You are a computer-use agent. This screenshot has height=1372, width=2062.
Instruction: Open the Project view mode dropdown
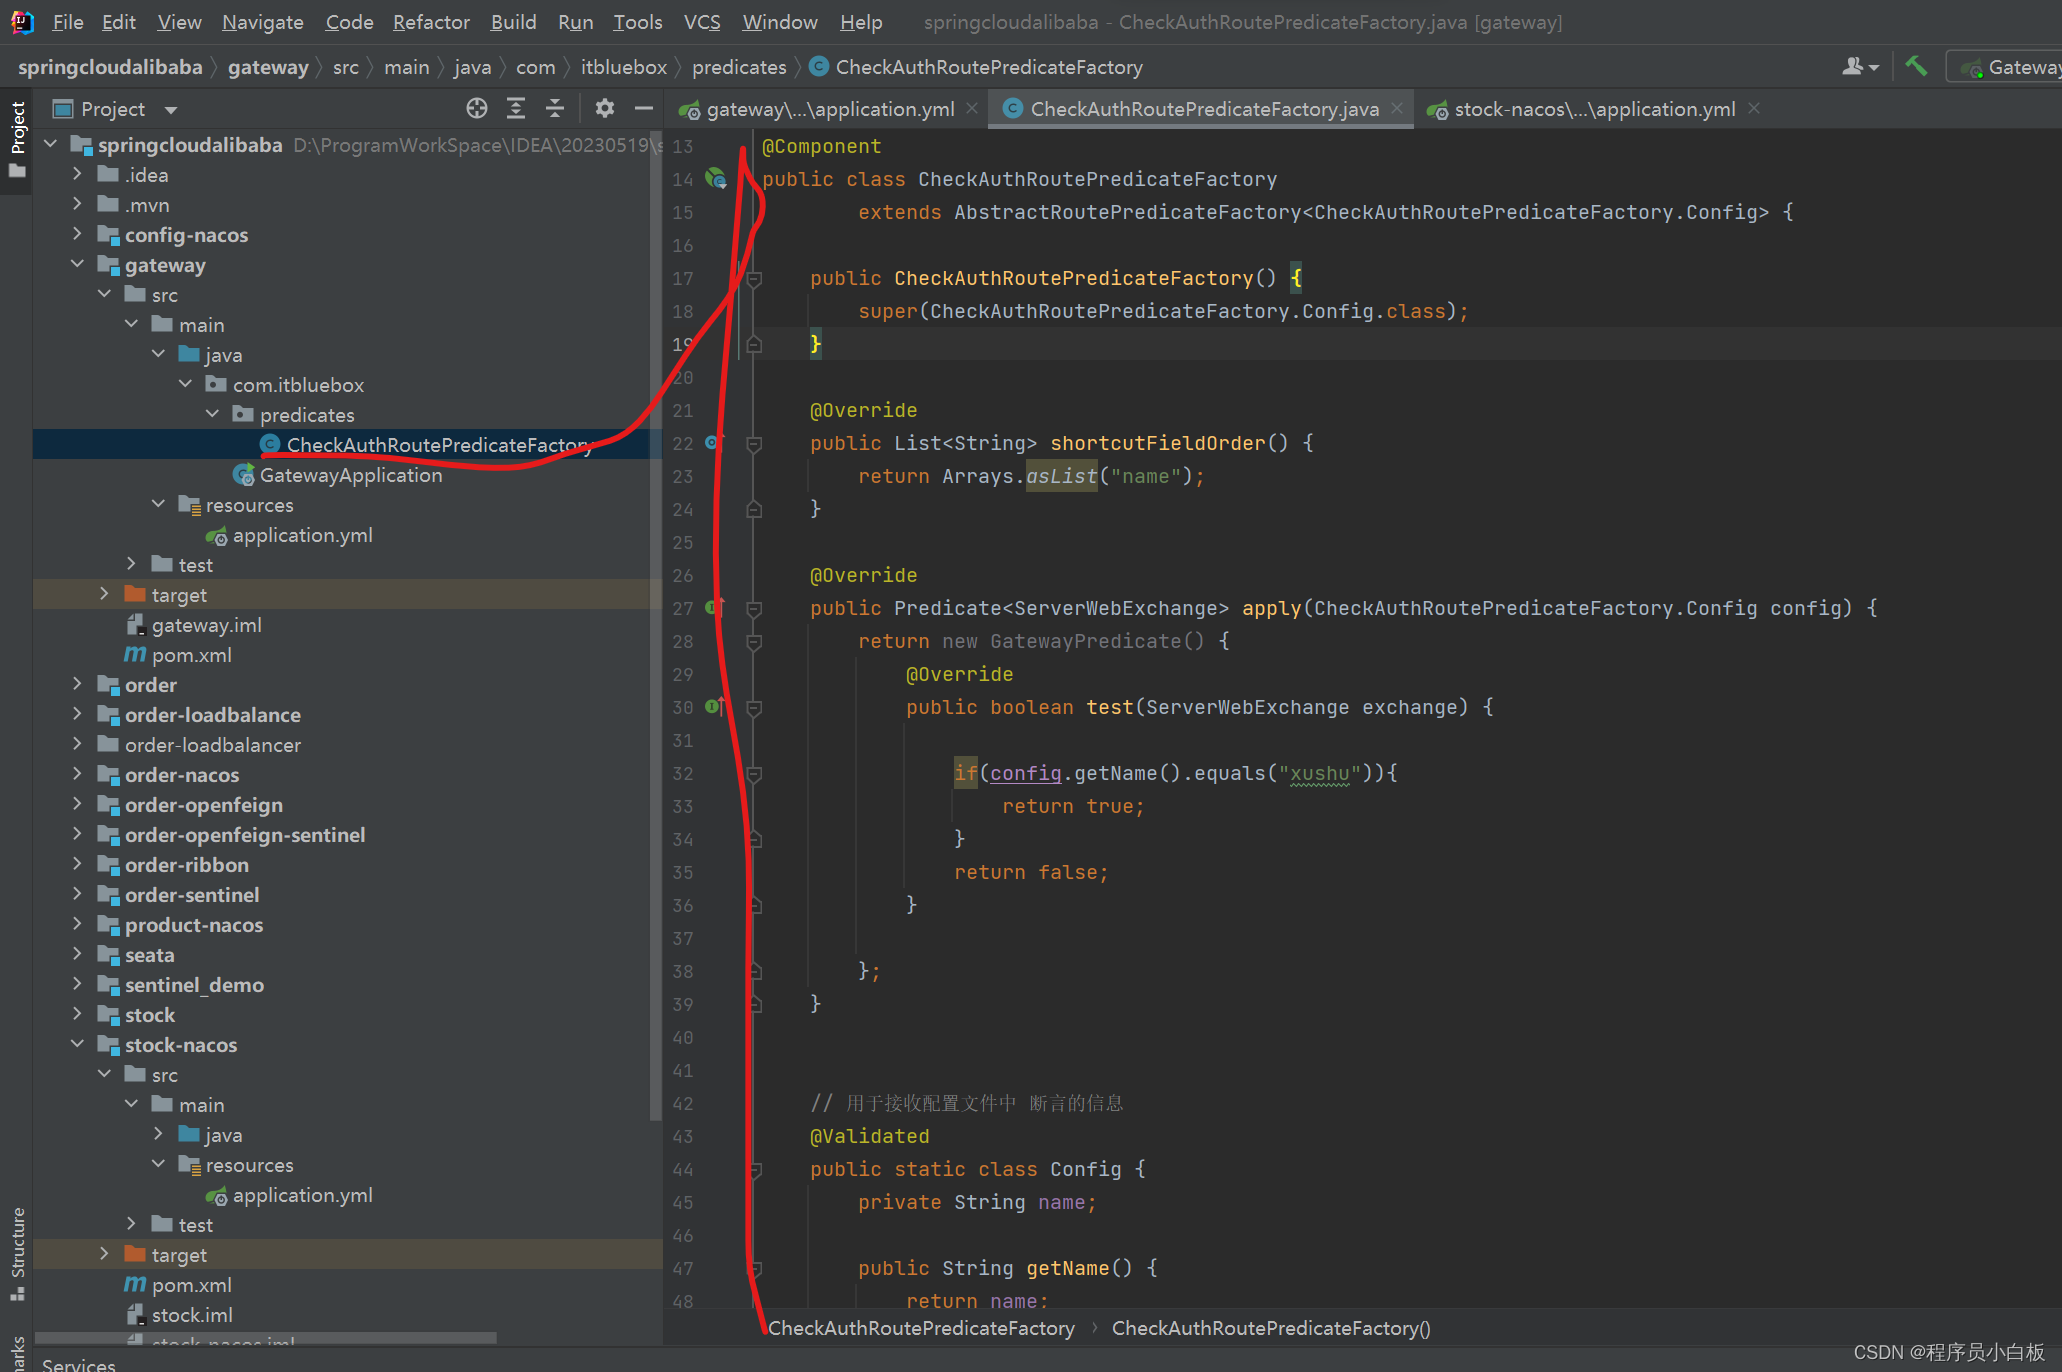tap(171, 110)
